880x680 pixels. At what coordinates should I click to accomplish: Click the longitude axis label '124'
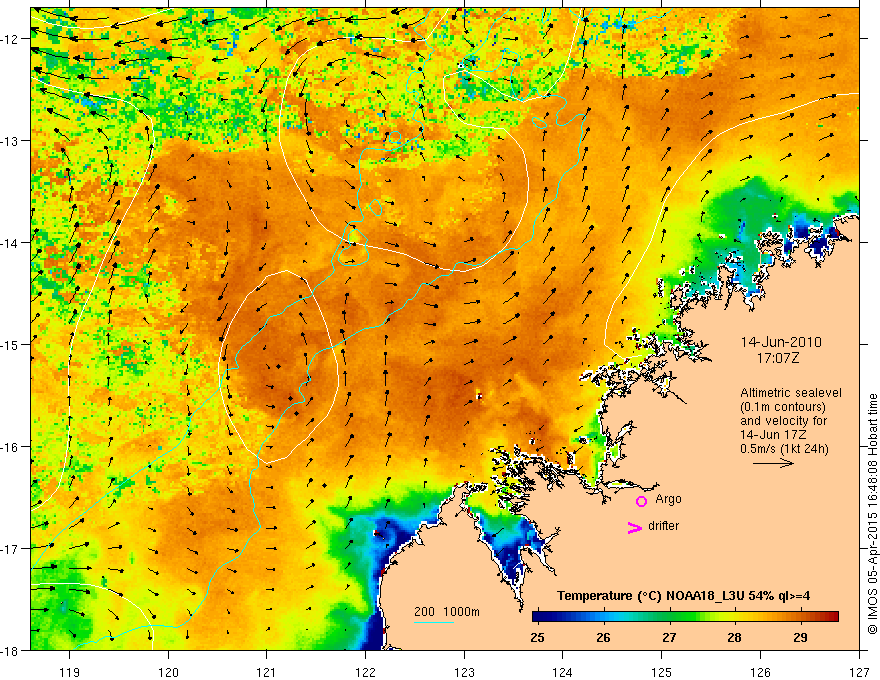563,672
